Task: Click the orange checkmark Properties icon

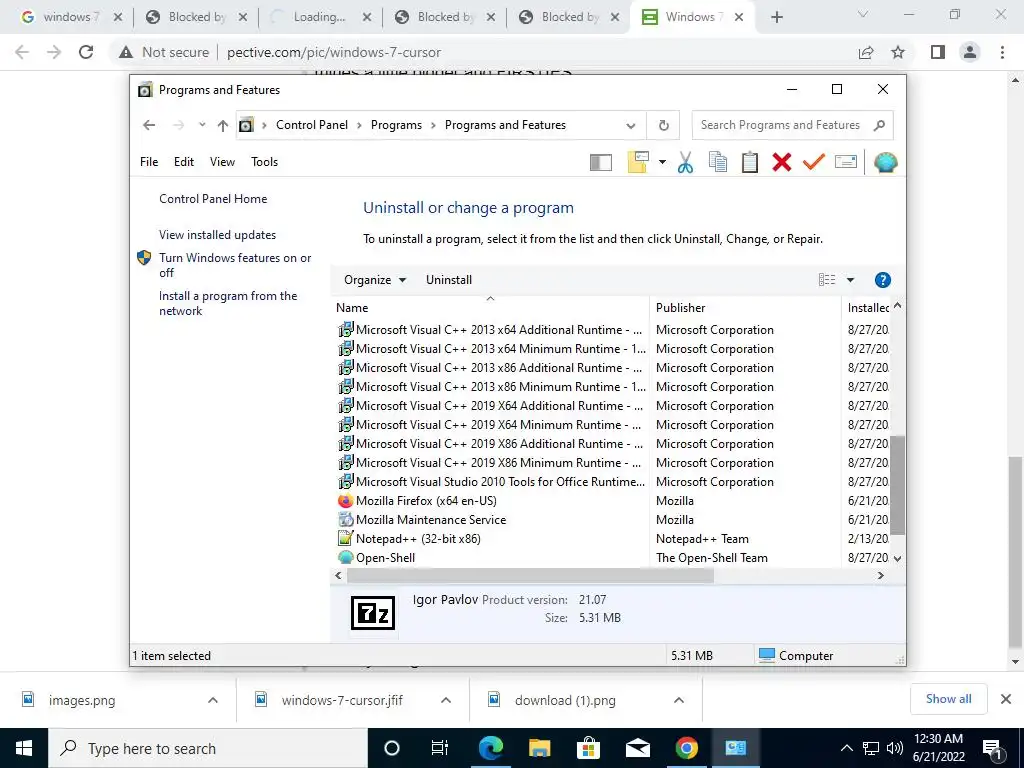Action: pyautogui.click(x=814, y=161)
